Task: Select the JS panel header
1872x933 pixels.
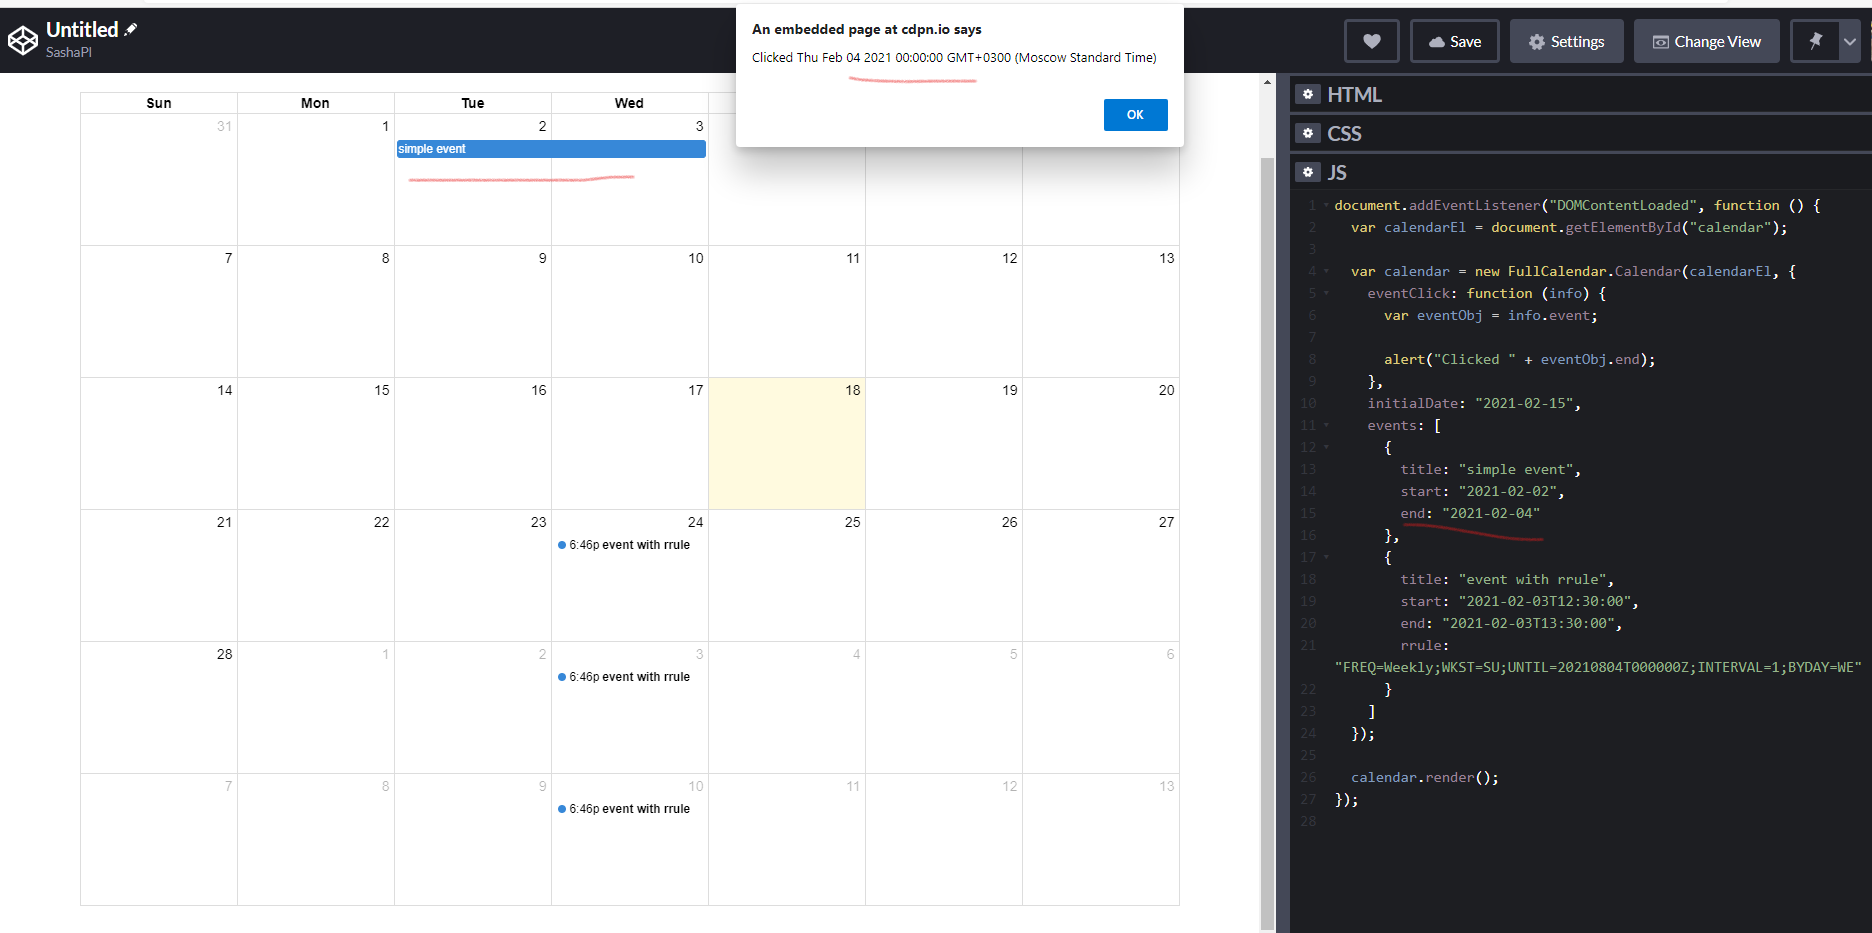Action: (1339, 171)
